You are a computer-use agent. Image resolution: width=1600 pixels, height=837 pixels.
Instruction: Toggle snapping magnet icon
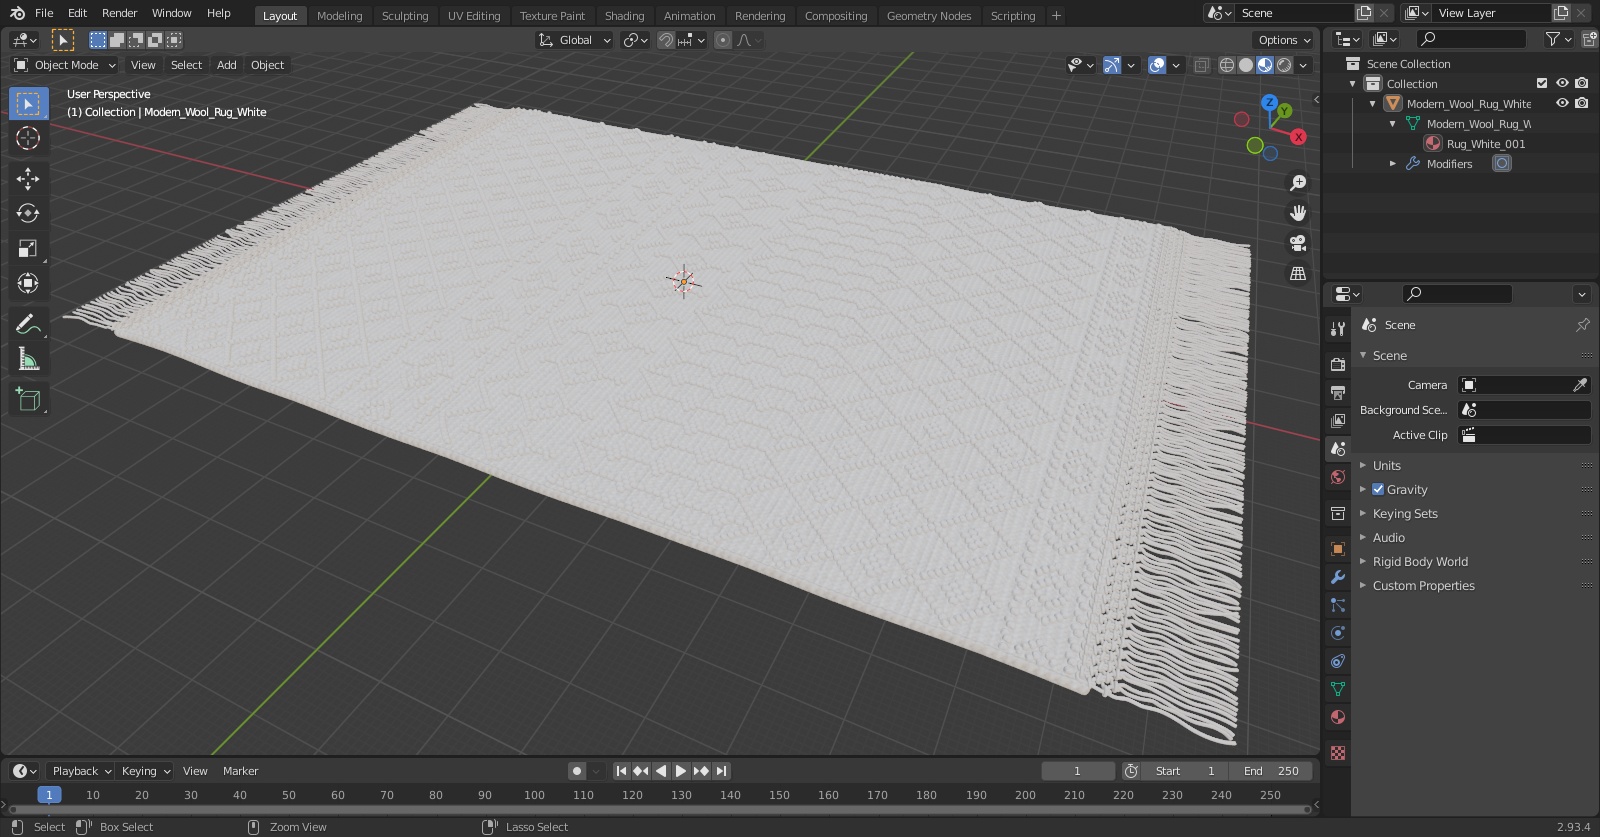665,40
